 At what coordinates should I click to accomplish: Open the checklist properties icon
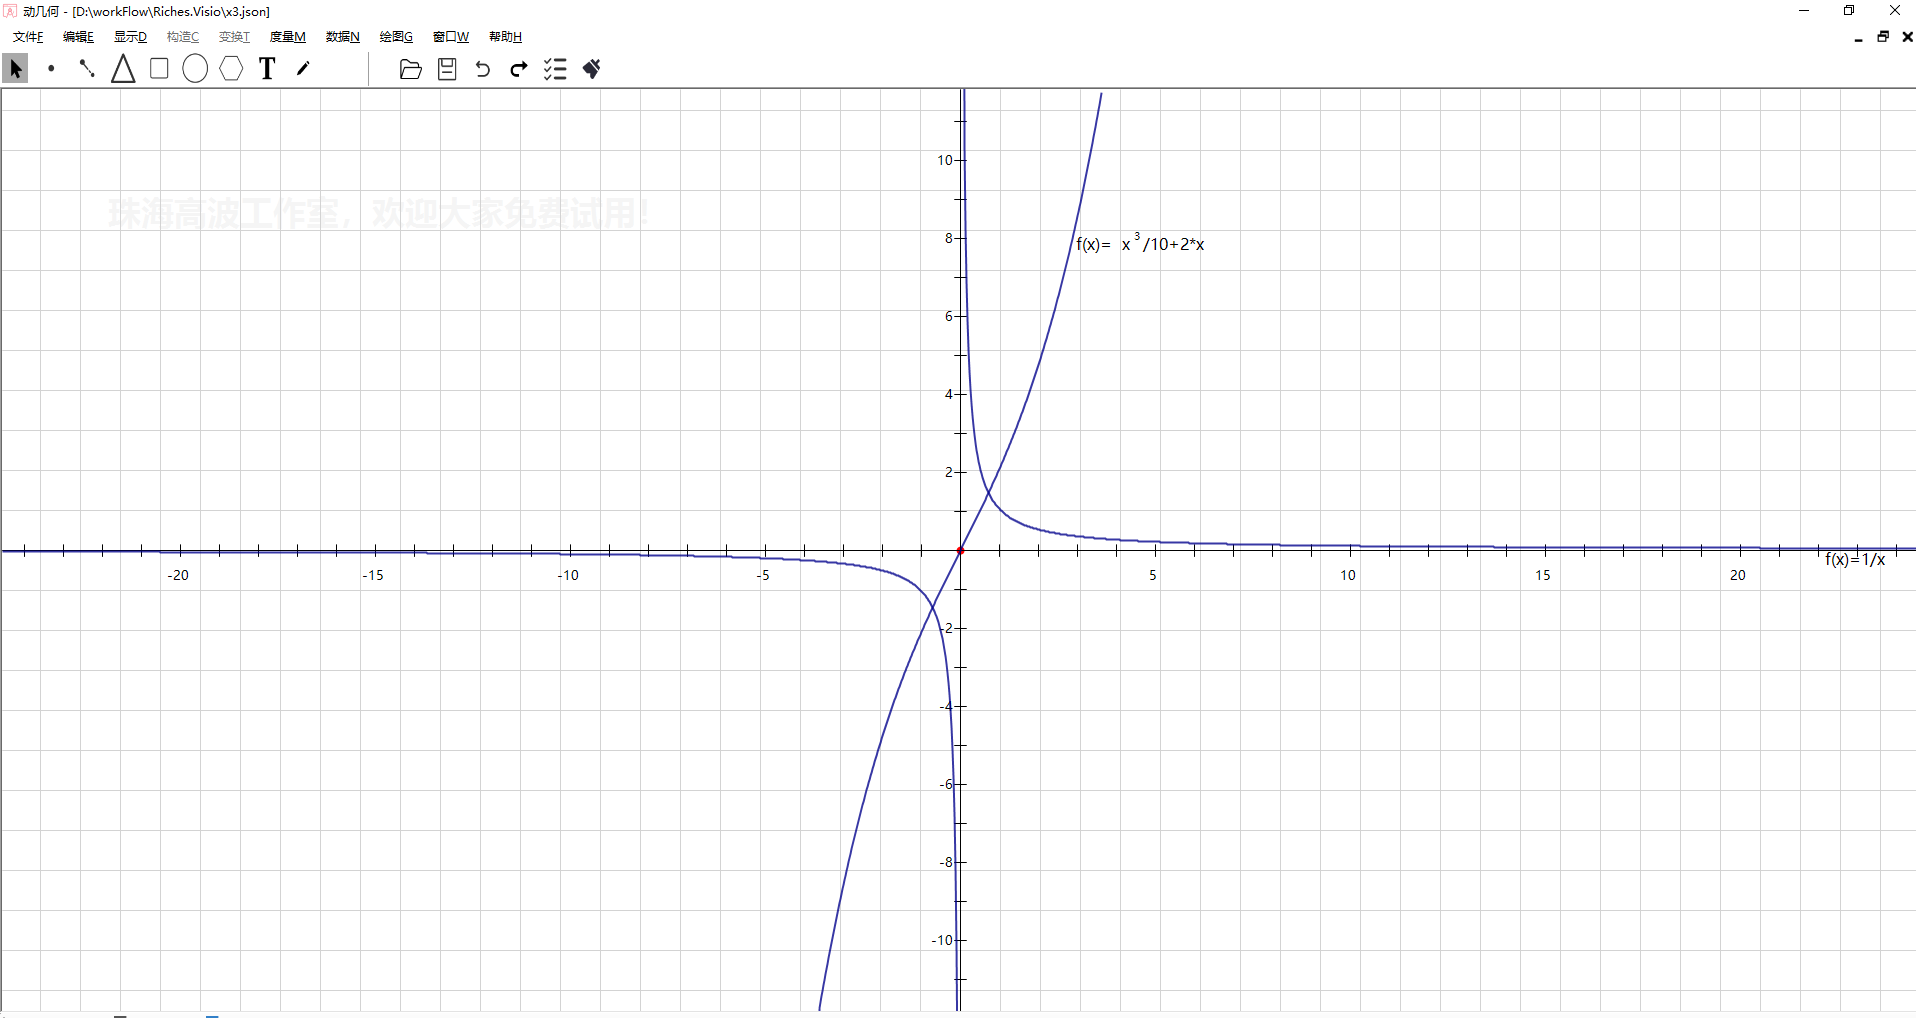point(555,69)
